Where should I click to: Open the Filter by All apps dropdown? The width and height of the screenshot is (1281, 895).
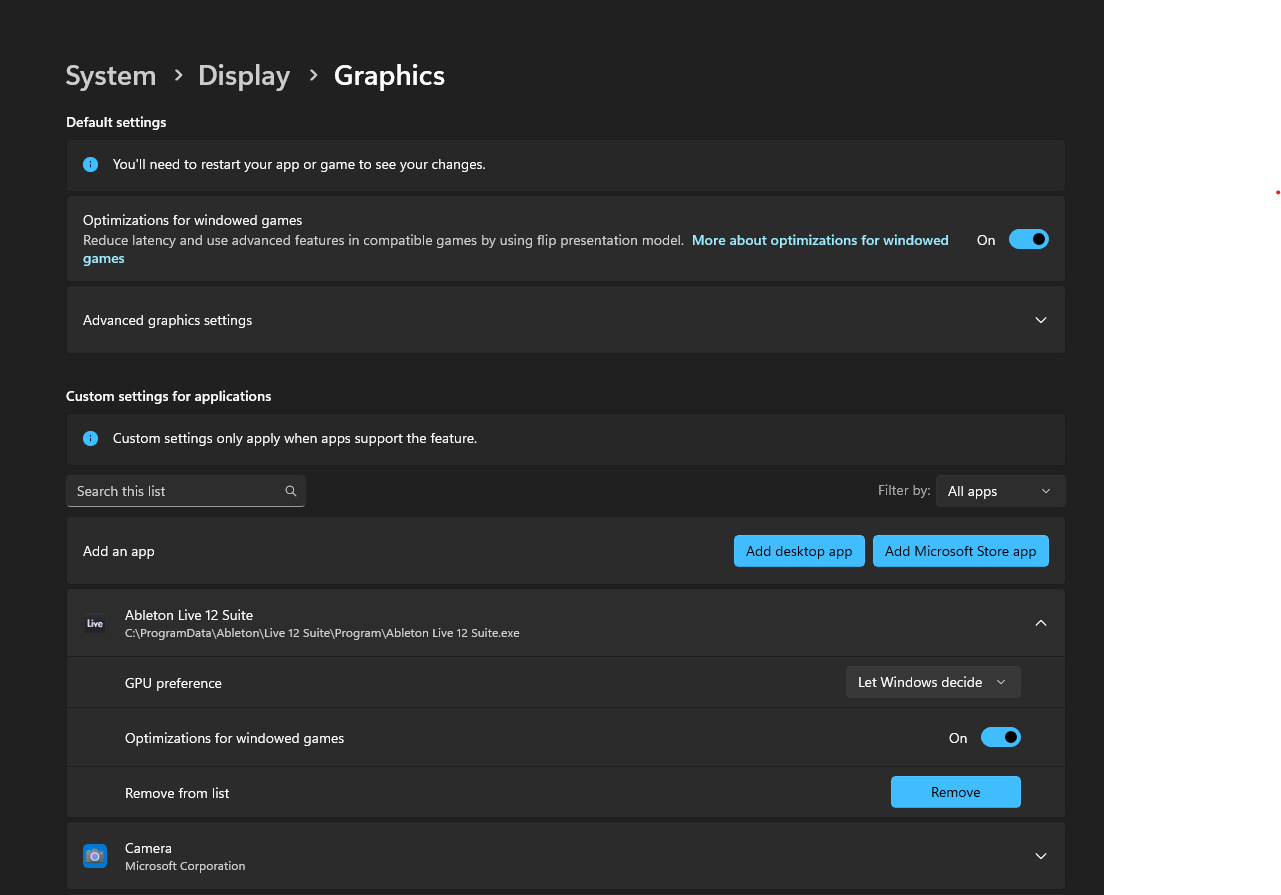1000,491
